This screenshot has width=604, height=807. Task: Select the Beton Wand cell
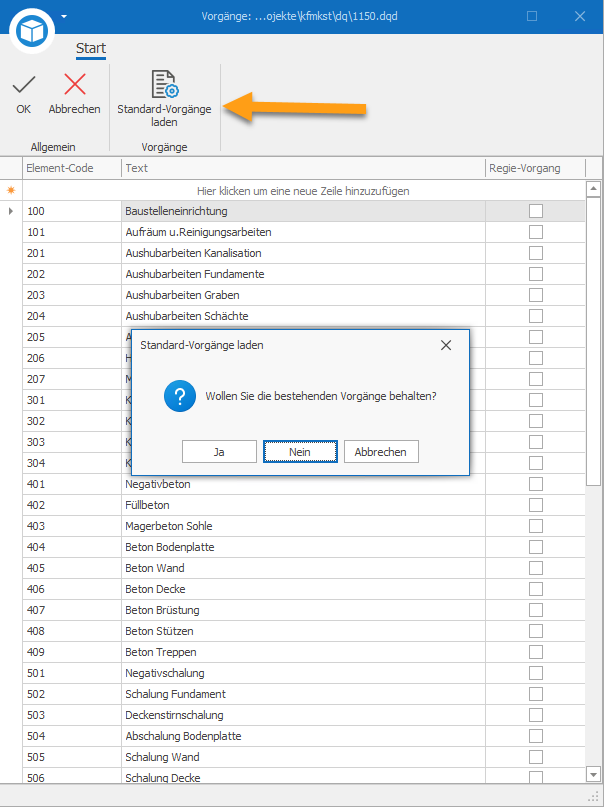click(303, 568)
